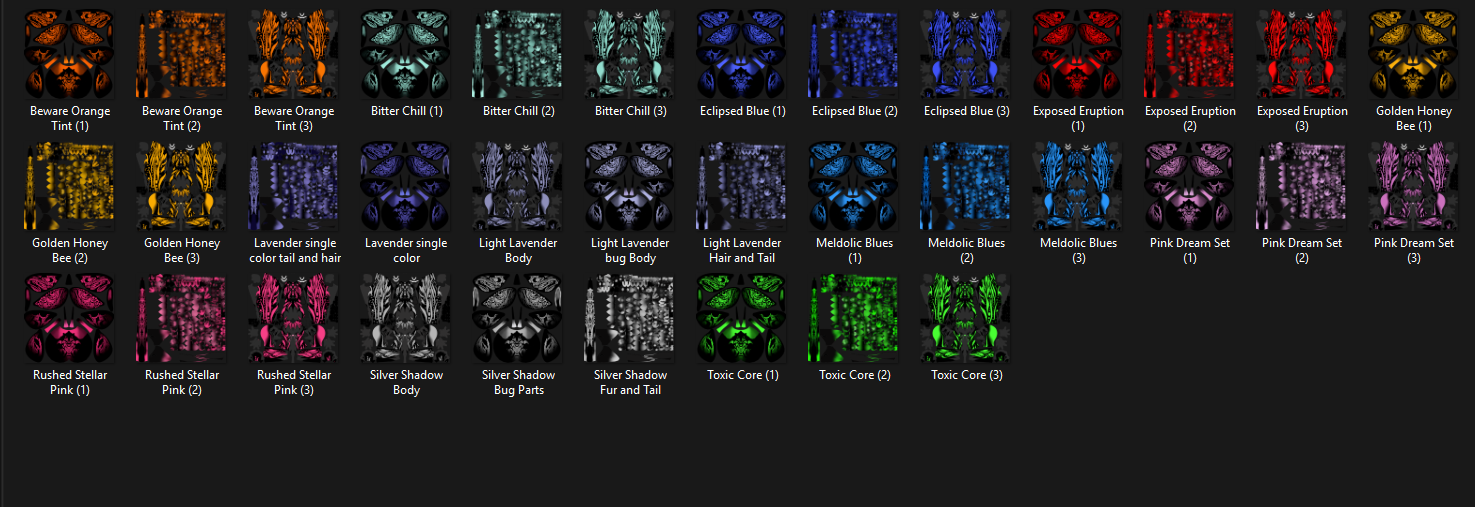Select the Toxic Core (1) green thumbnail
The image size is (1475, 507).
pos(742,318)
